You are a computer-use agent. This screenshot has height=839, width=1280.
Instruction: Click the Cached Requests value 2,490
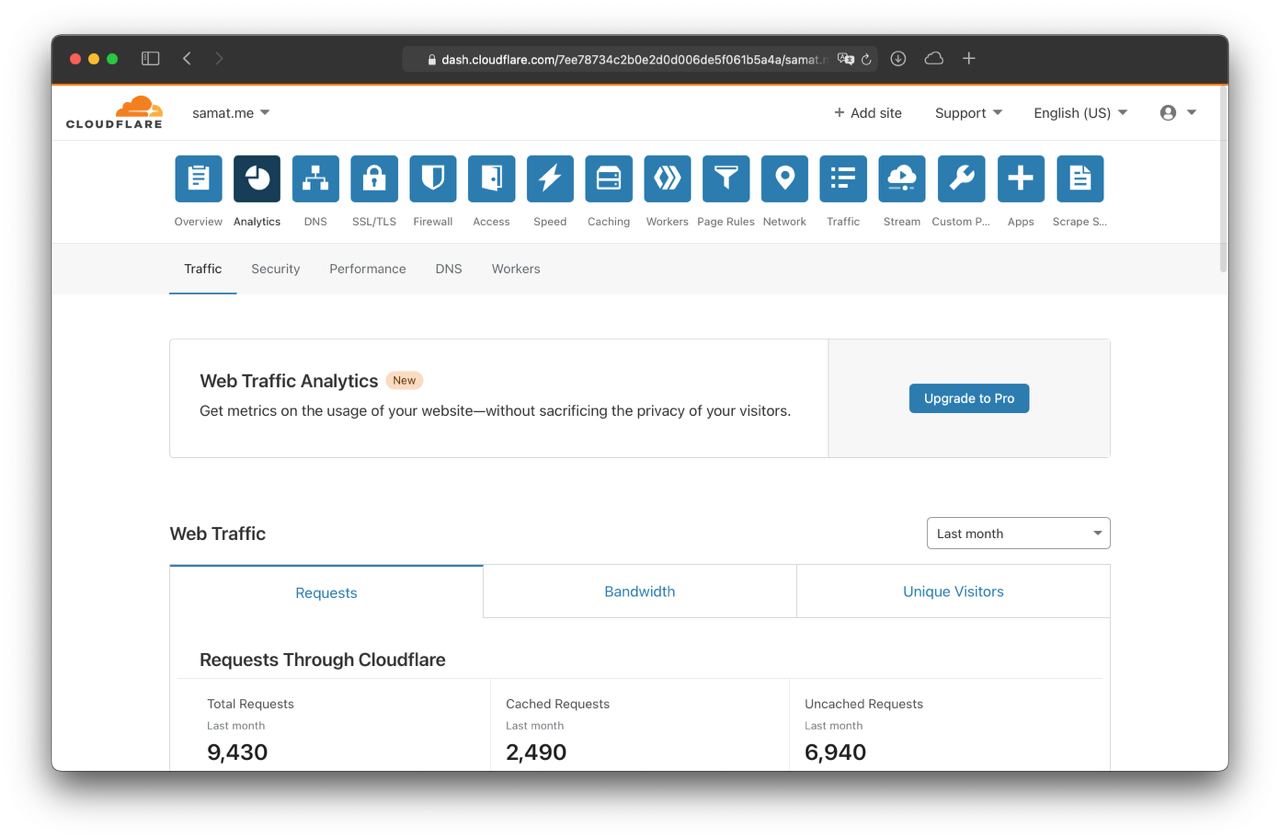point(536,752)
